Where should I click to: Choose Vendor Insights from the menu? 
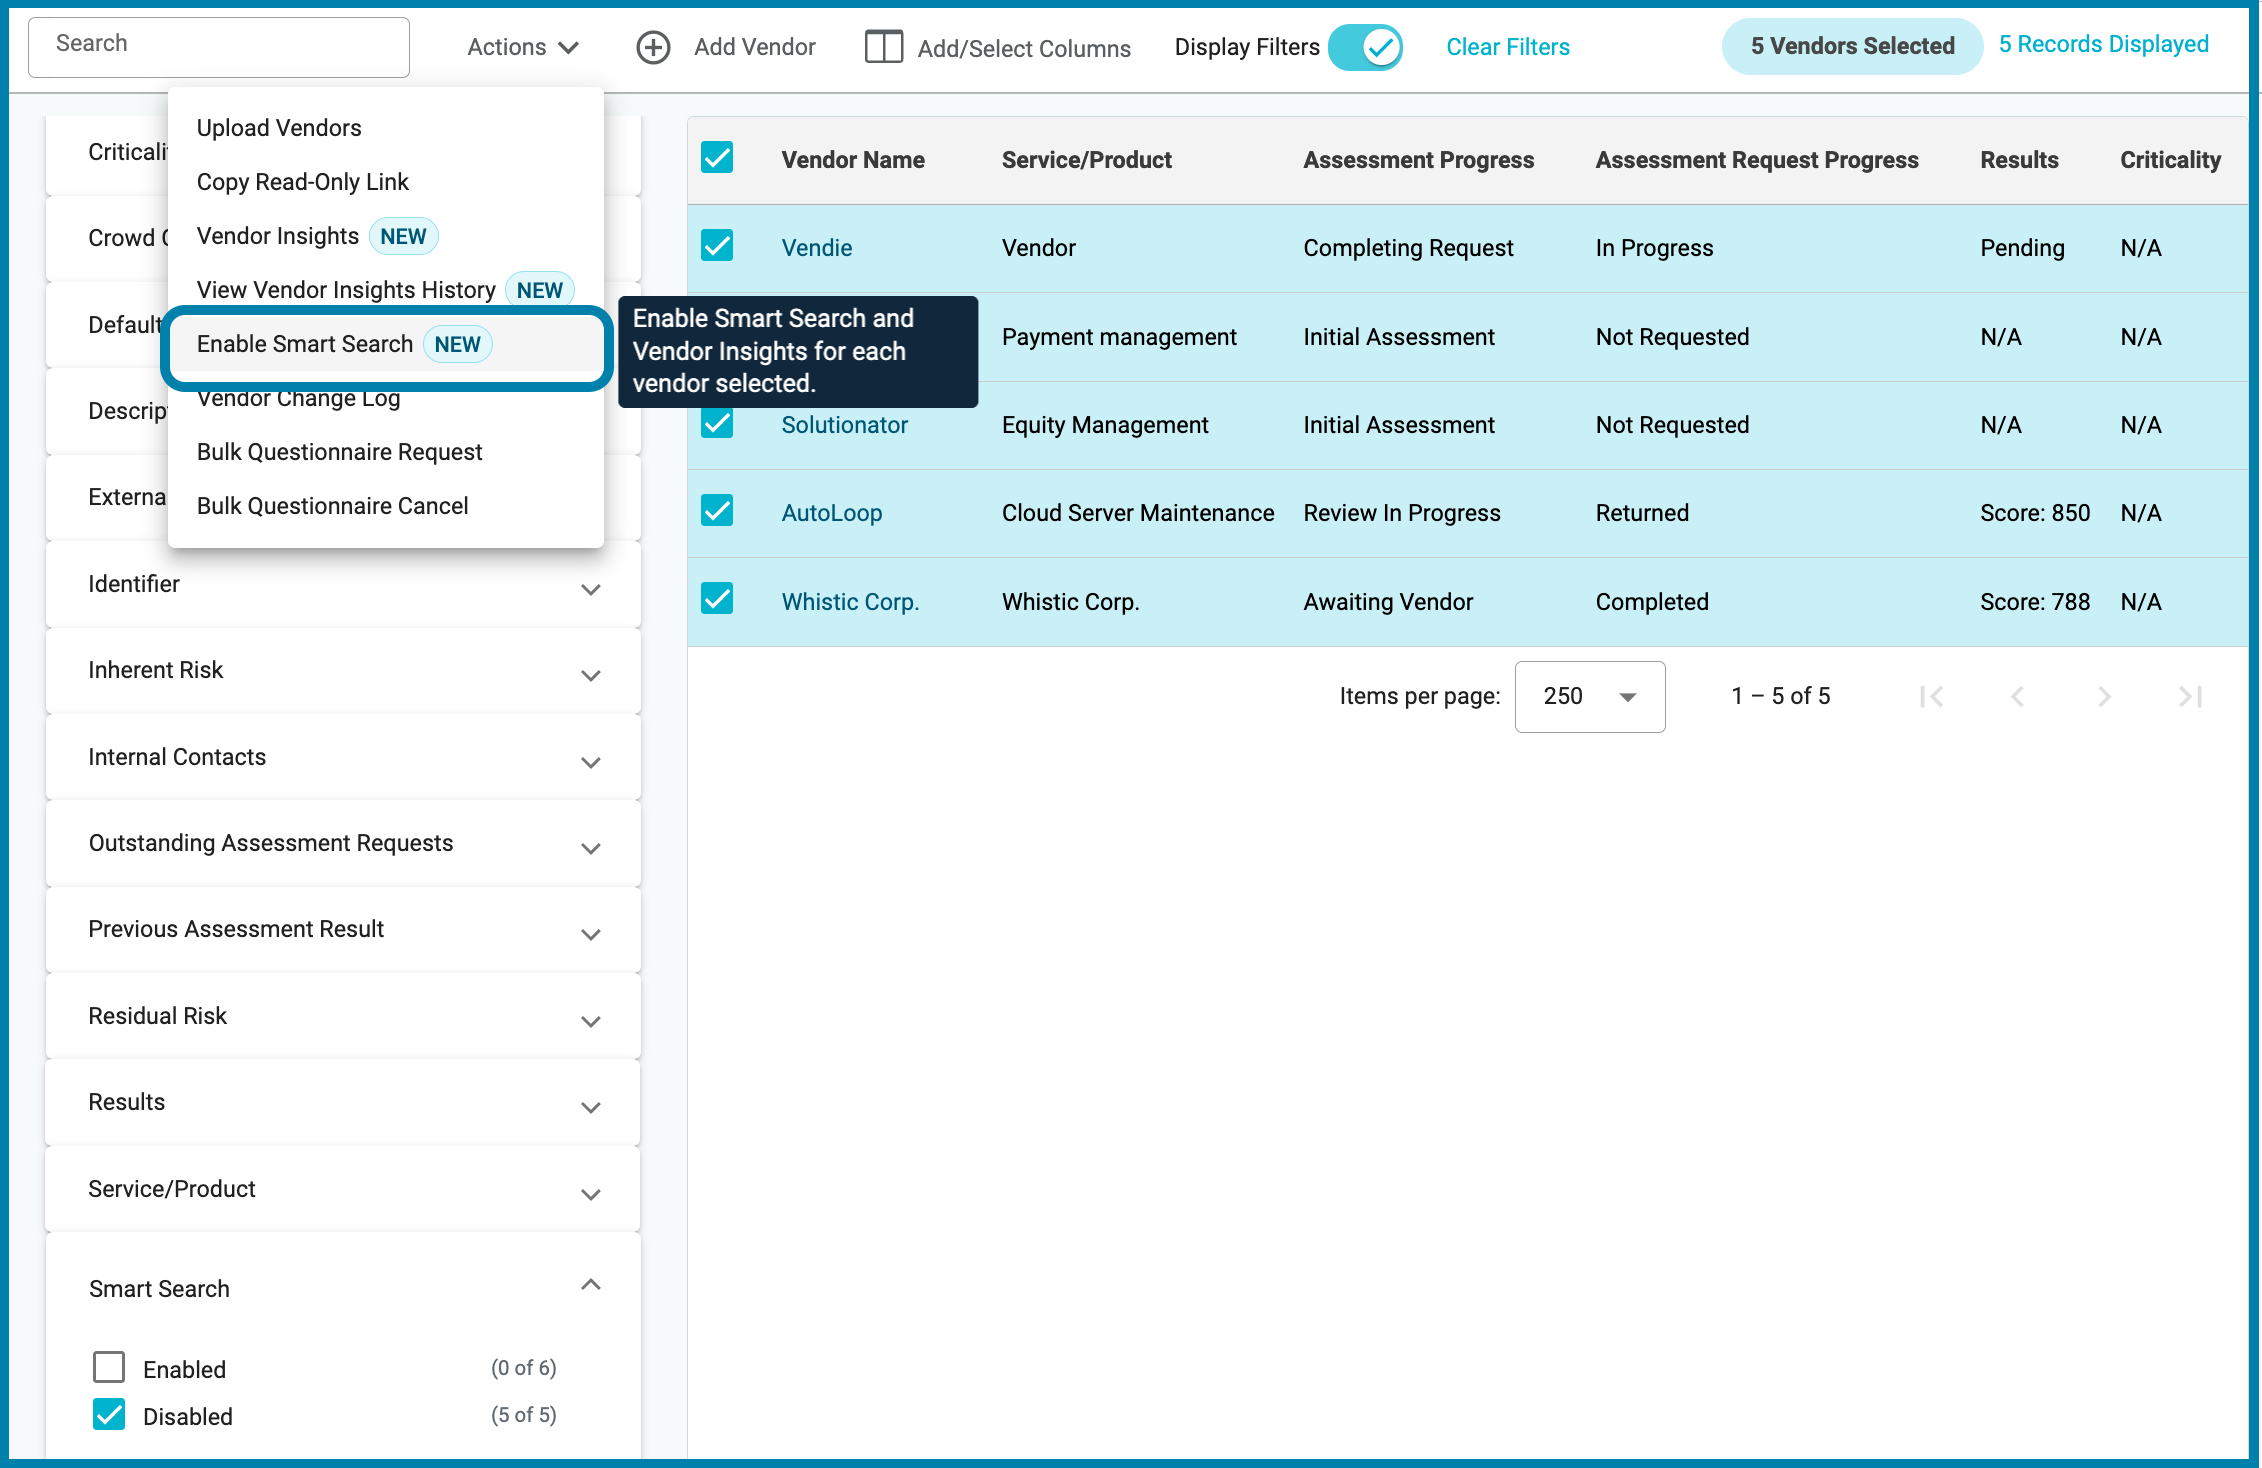pos(277,236)
